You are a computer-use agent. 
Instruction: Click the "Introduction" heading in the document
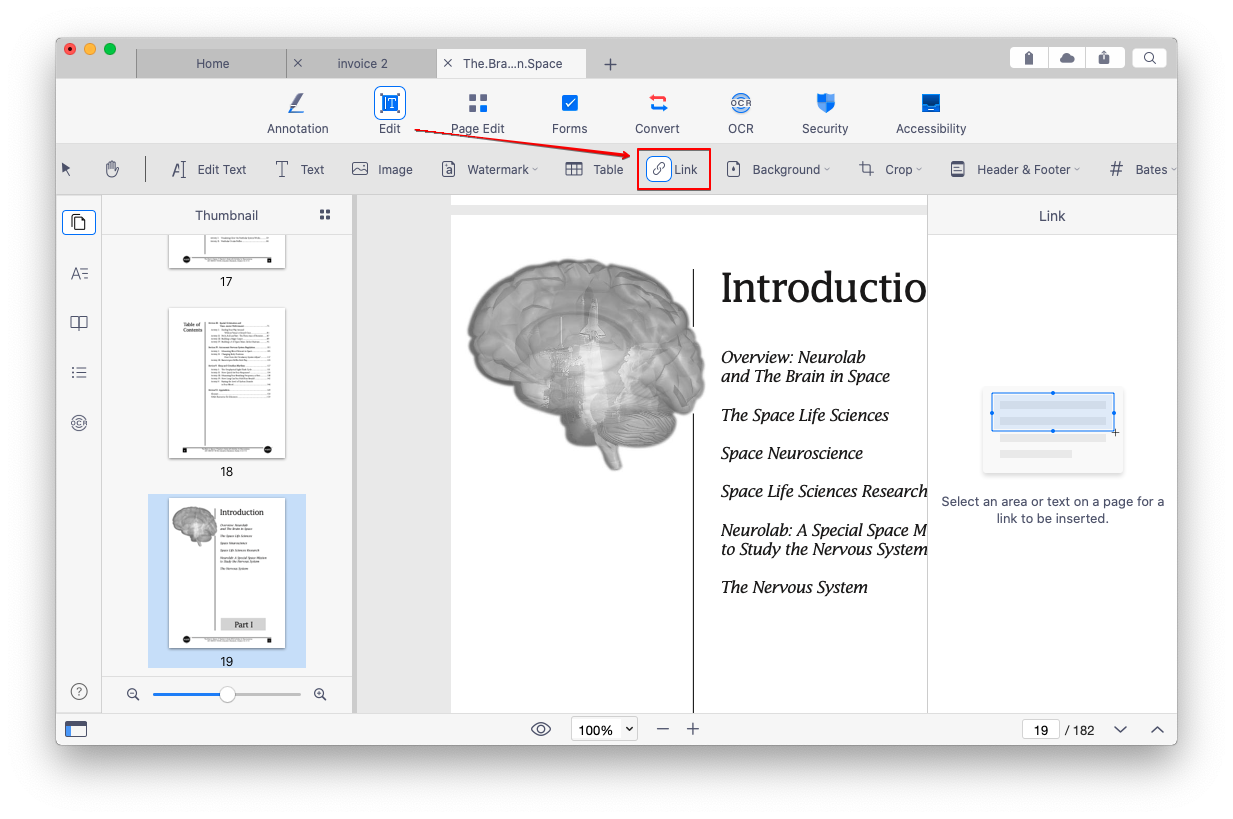click(x=823, y=288)
